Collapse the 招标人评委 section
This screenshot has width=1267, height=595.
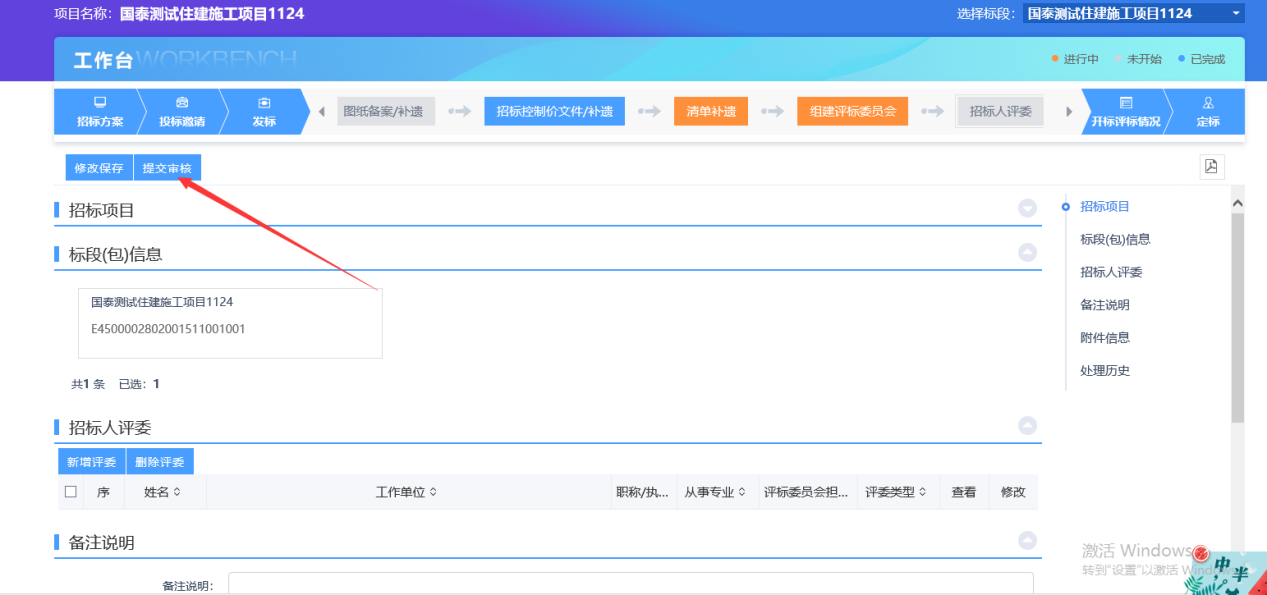[1027, 425]
